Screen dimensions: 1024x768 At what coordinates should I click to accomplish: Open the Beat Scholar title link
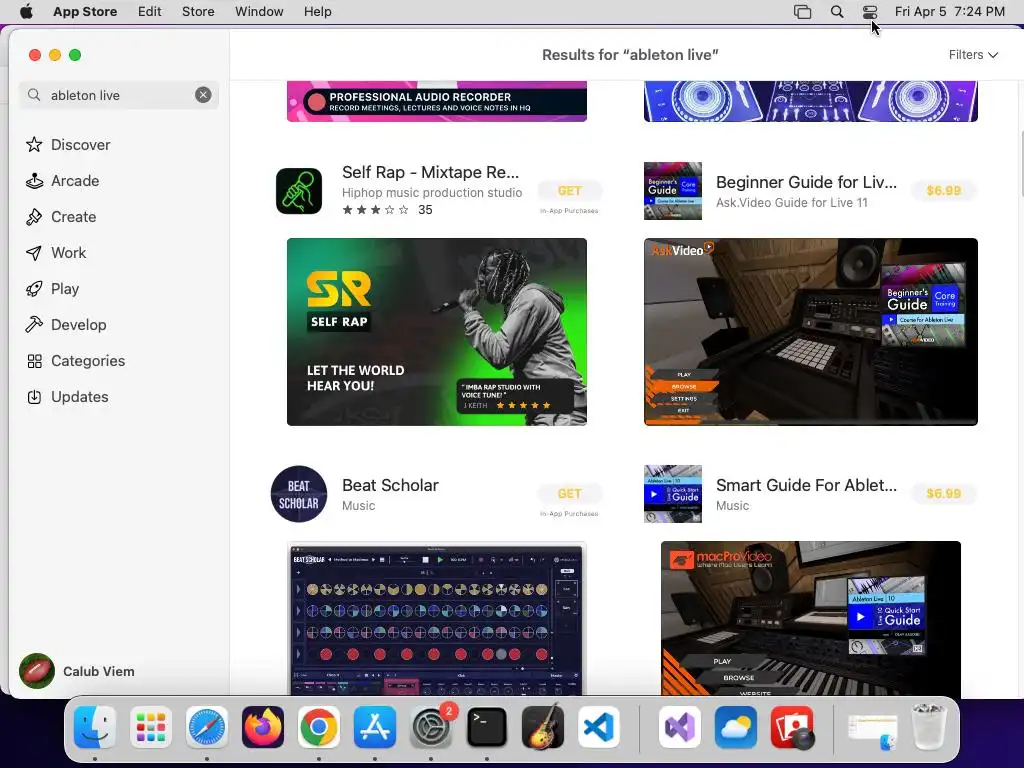point(391,485)
